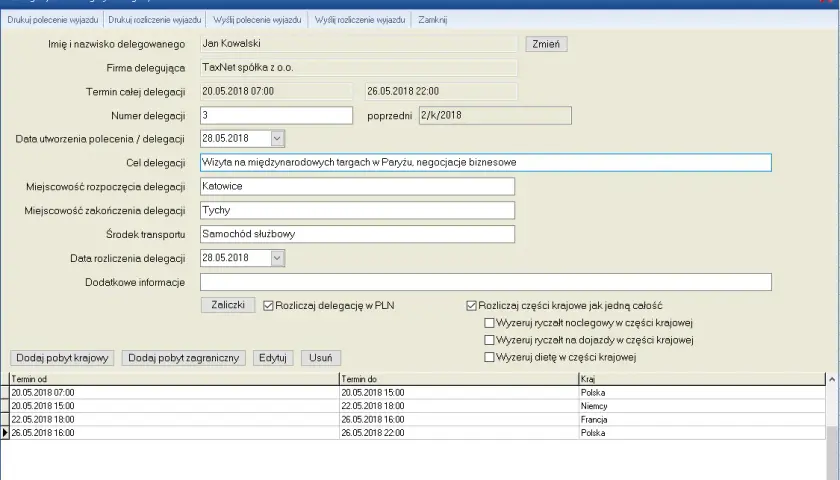Click the Jan Kowalski name field

(x=359, y=44)
